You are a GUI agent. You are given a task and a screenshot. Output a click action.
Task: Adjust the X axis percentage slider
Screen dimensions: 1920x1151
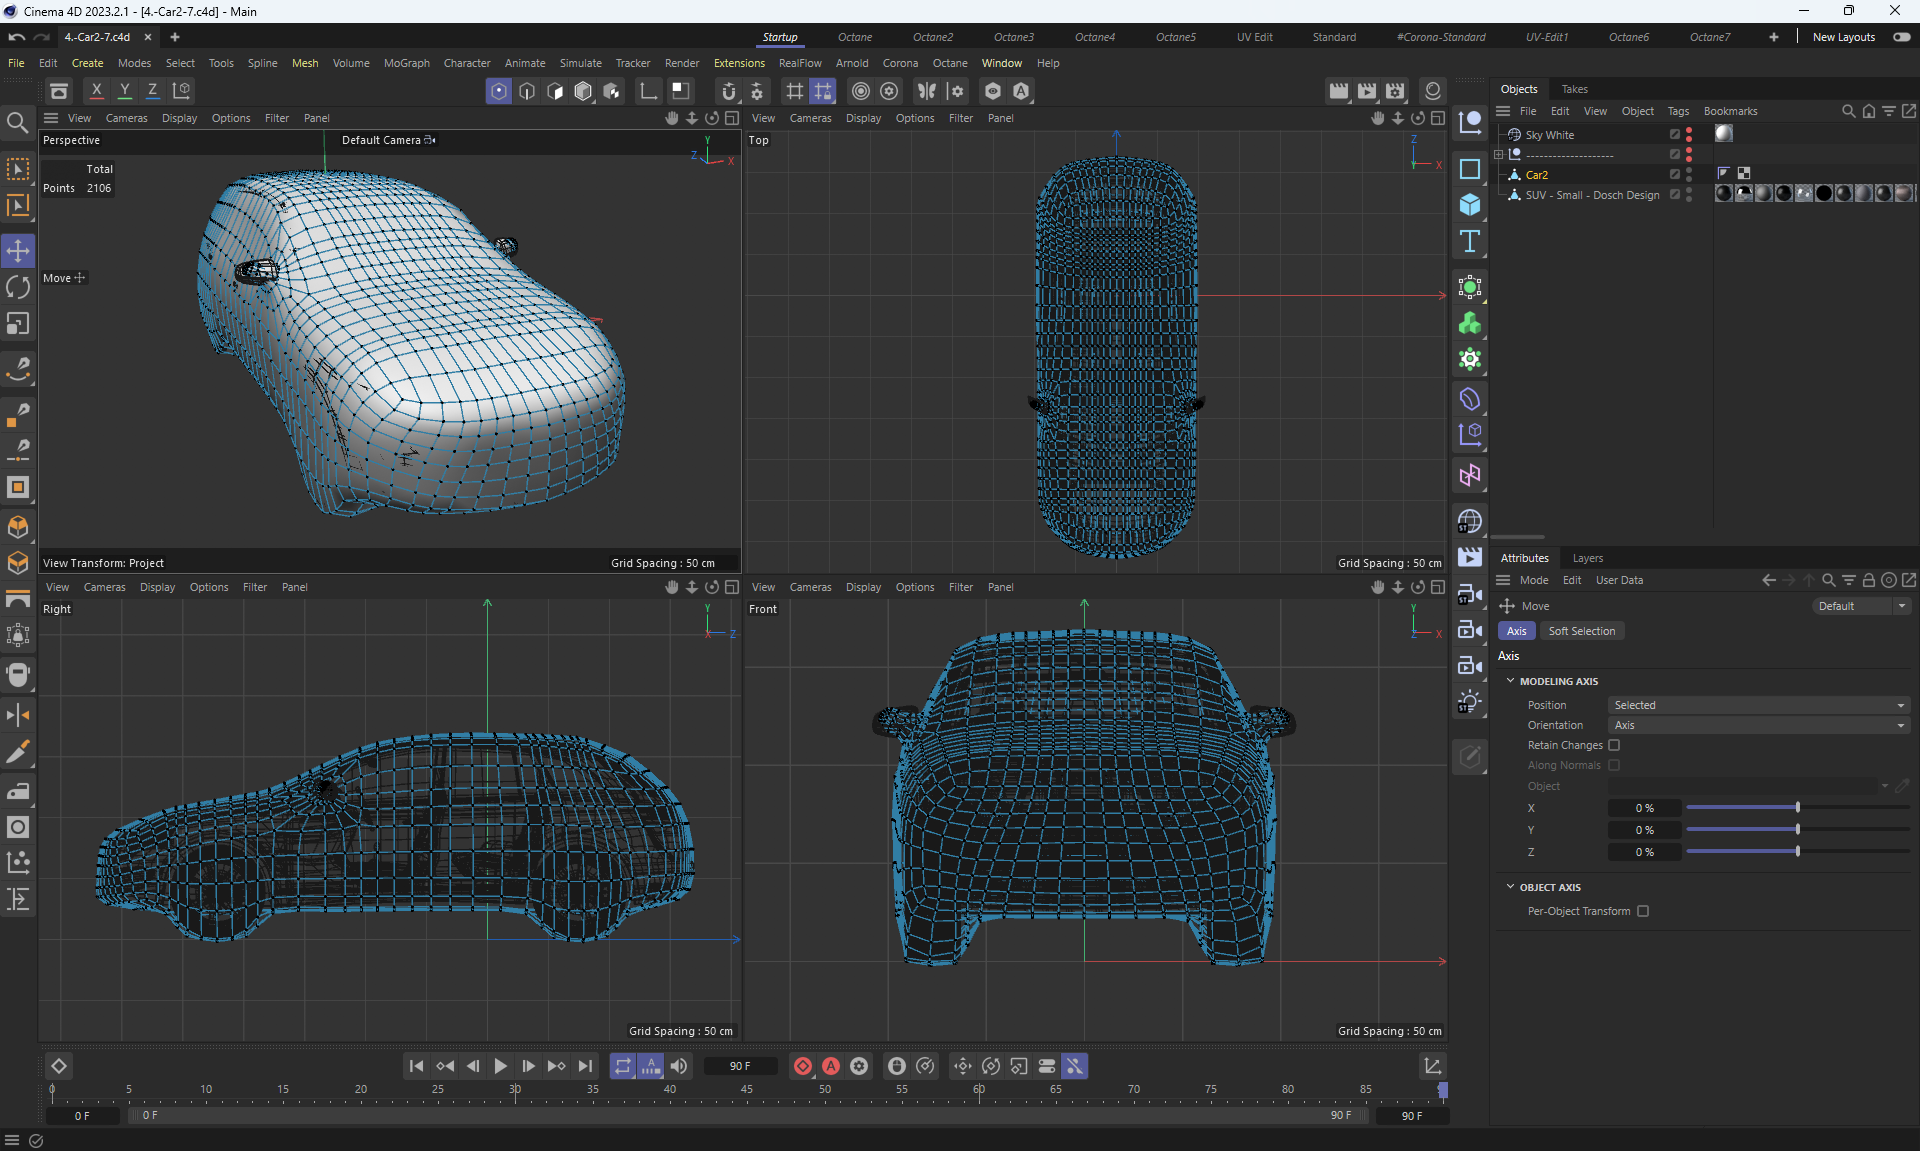(1797, 808)
